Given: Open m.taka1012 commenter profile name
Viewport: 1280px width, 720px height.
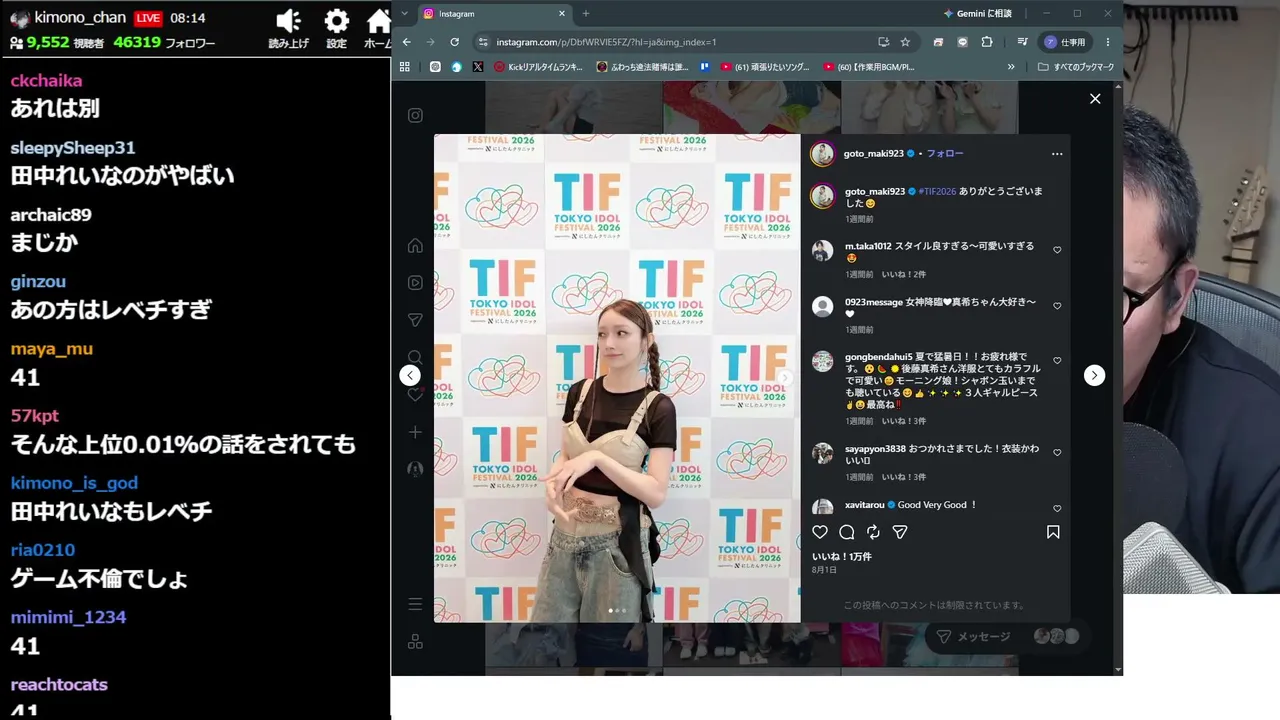Looking at the screenshot, I should (x=868, y=246).
